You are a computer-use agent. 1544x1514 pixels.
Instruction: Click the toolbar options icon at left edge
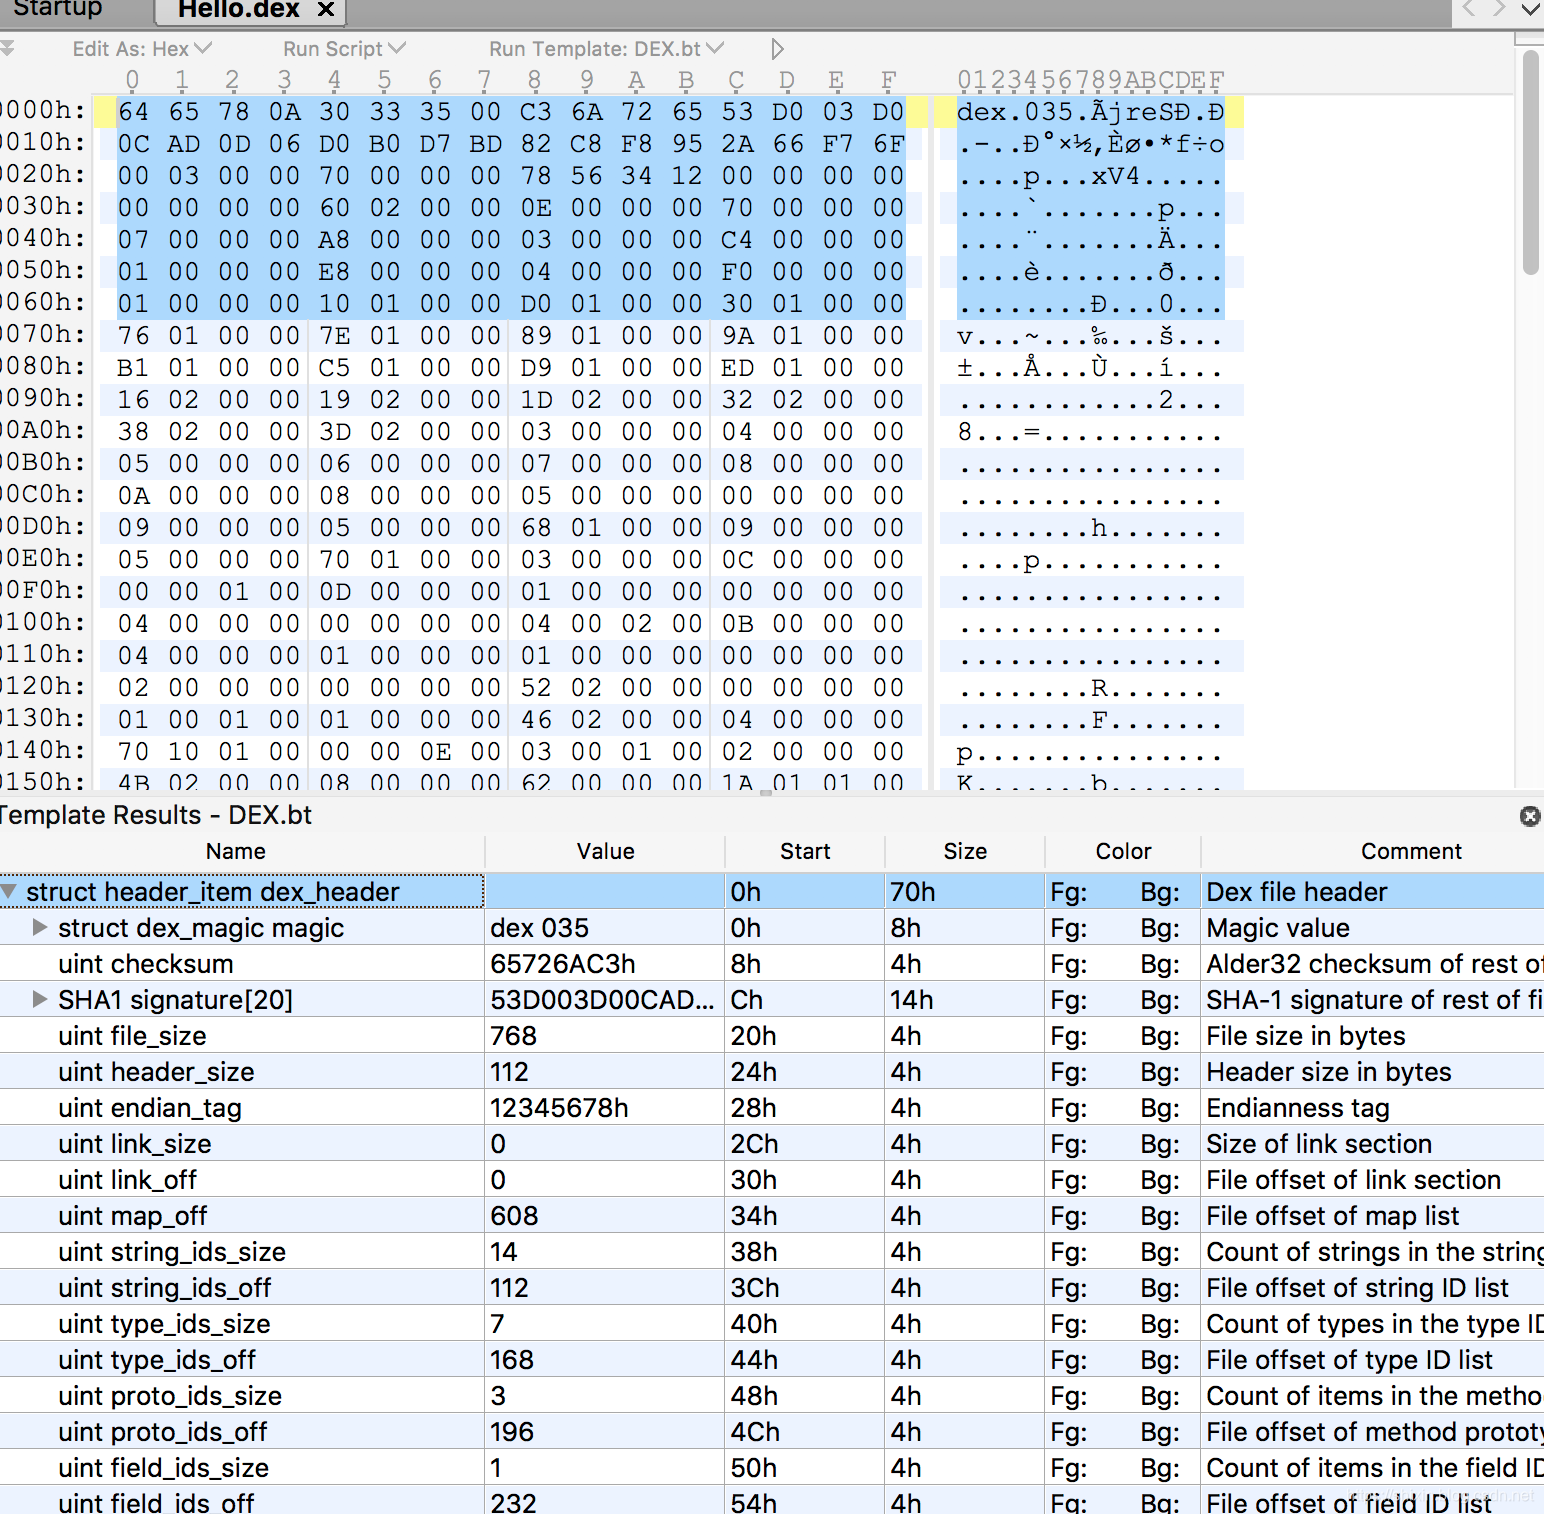click(7, 48)
